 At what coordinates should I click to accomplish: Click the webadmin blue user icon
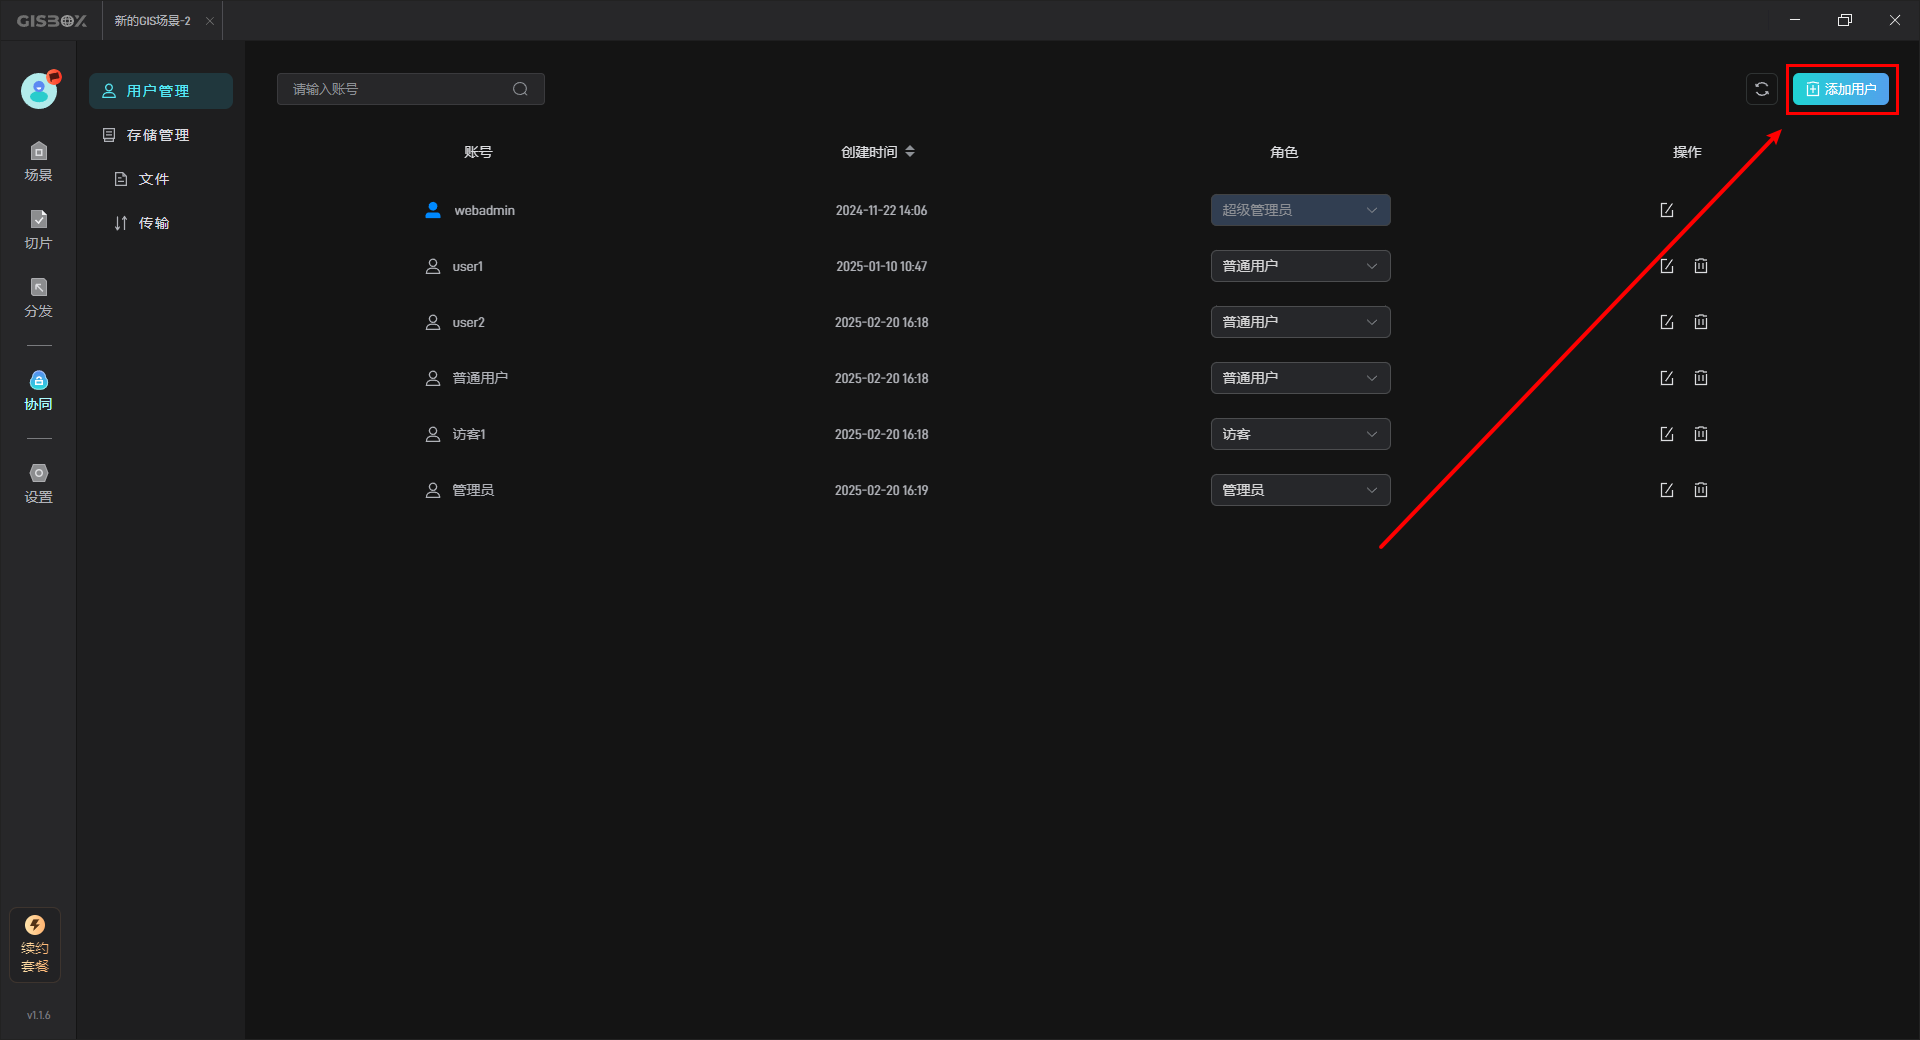[433, 210]
